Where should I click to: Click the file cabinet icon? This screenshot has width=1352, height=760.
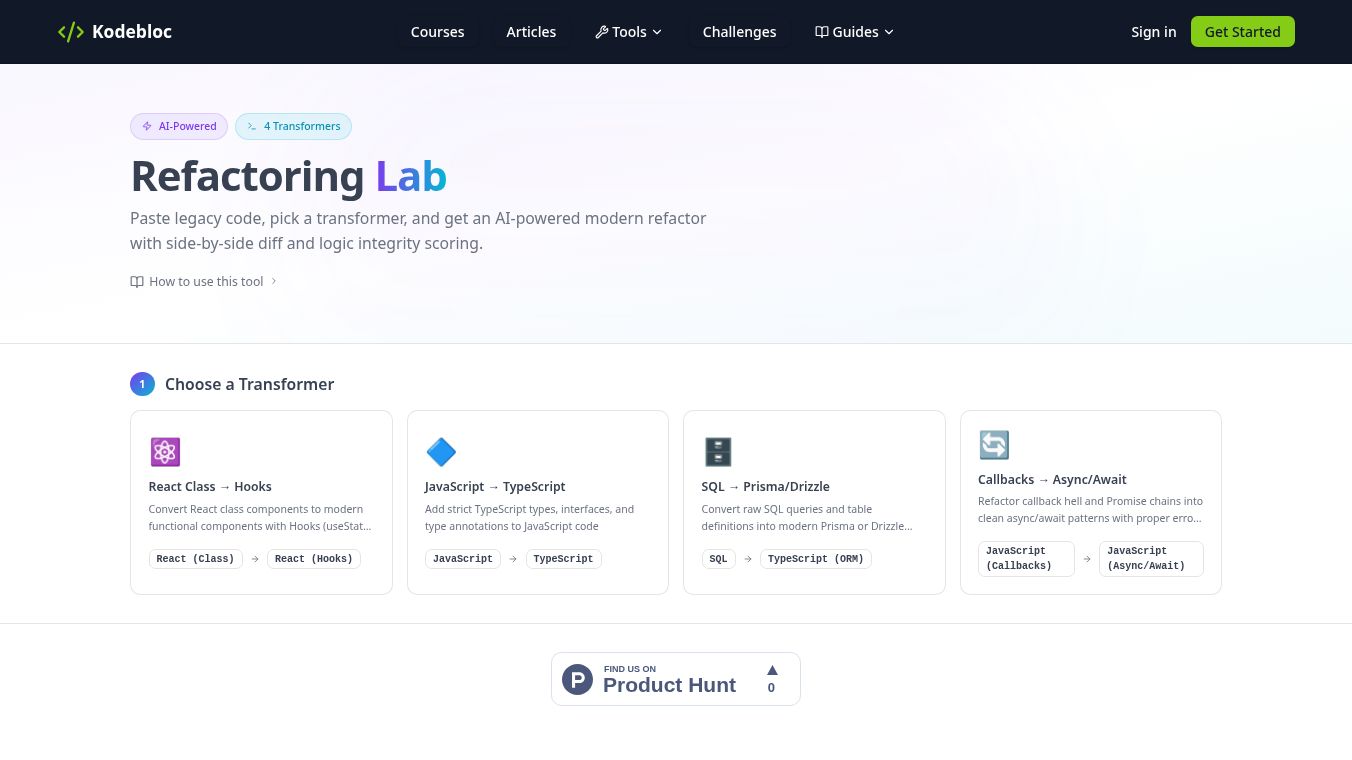[718, 452]
